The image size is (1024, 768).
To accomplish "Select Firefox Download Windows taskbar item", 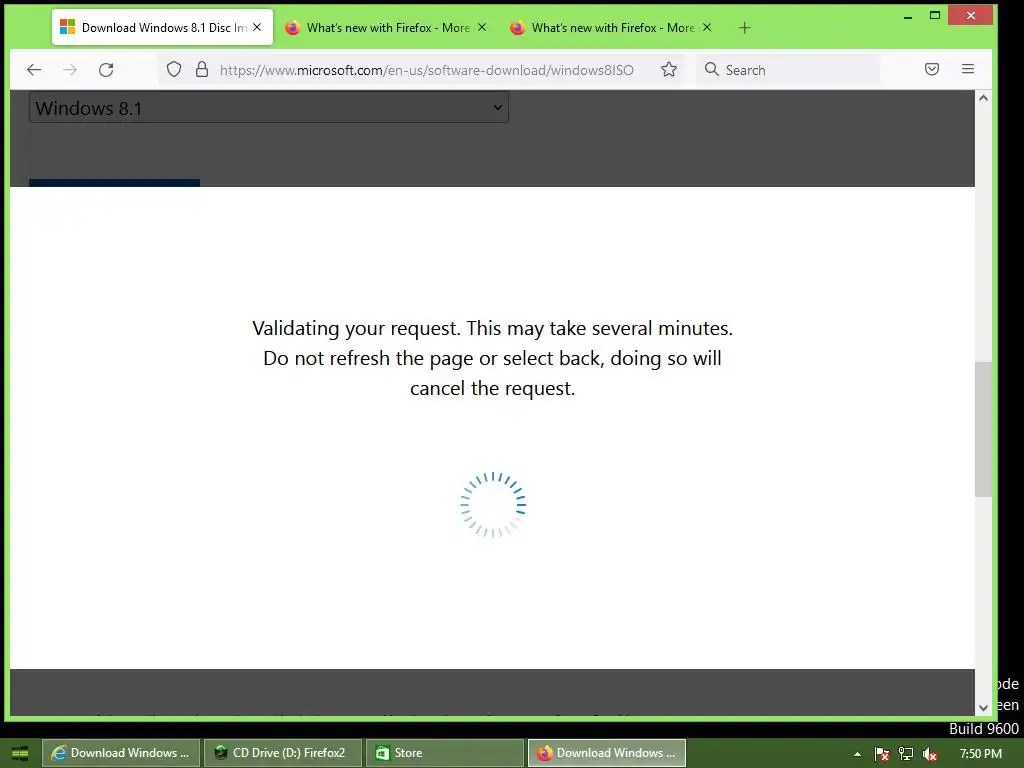I will pyautogui.click(x=607, y=753).
